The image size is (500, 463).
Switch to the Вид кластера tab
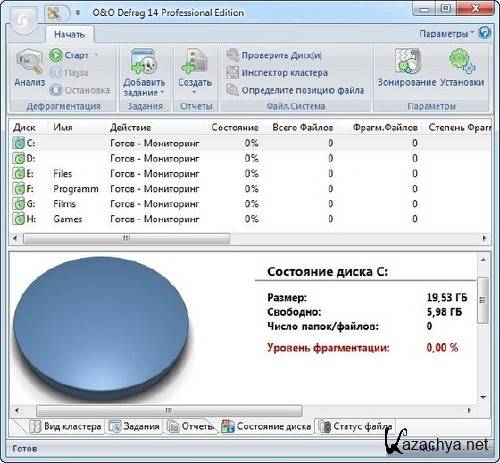click(x=65, y=426)
